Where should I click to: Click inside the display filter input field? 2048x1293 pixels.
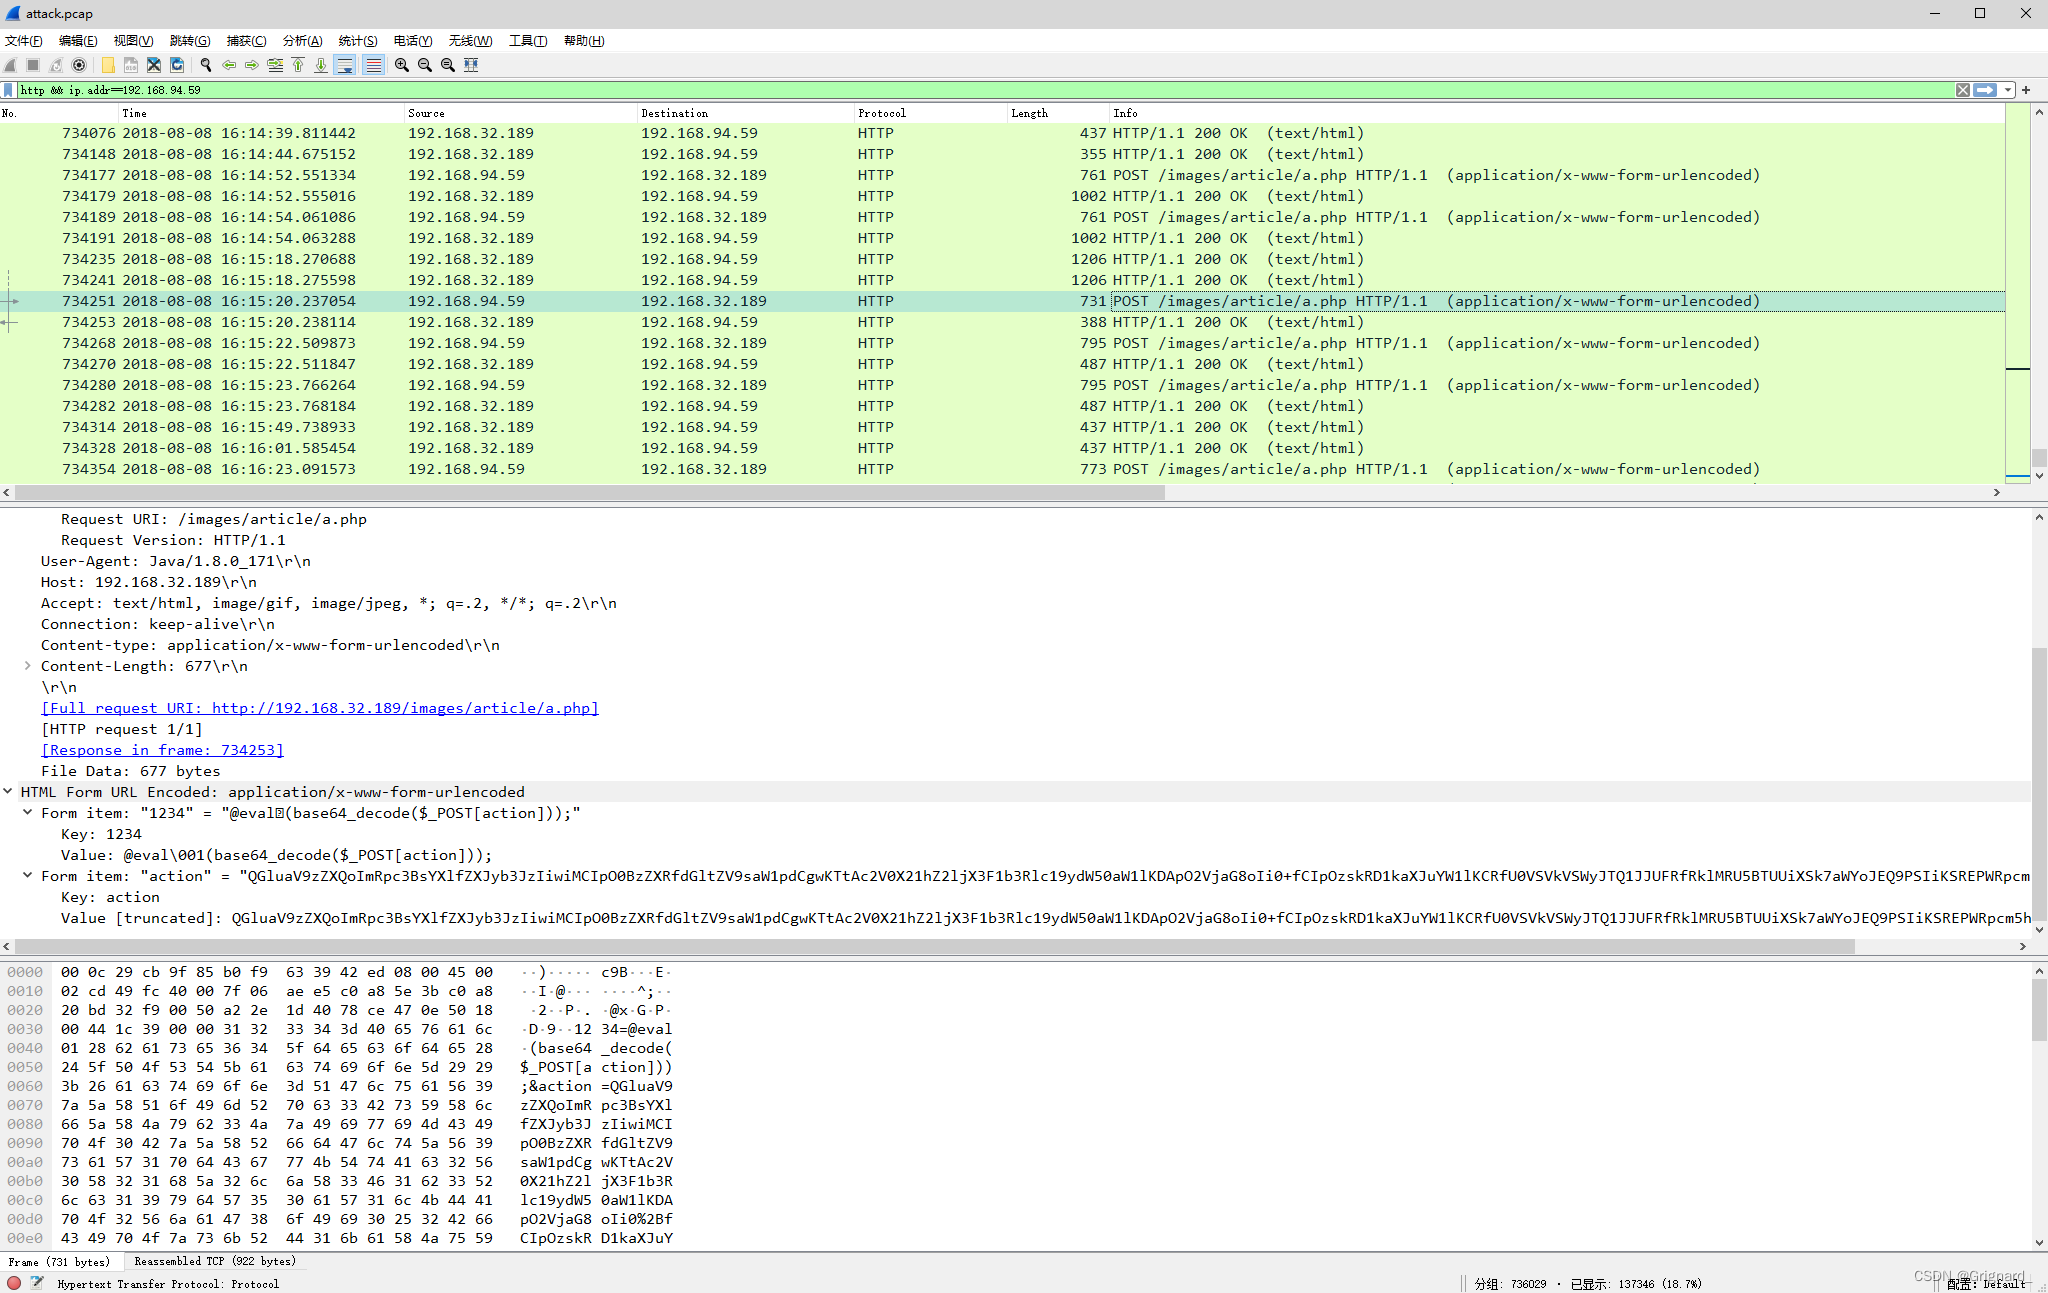985,90
